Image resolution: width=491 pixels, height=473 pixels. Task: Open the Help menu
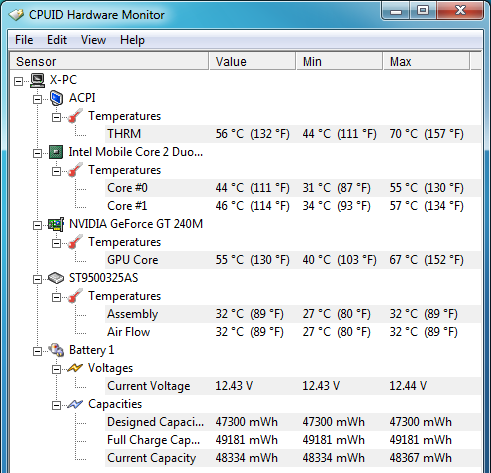pyautogui.click(x=132, y=40)
